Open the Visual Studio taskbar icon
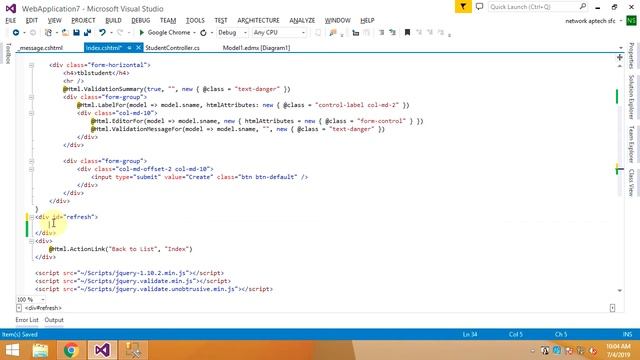The height and width of the screenshot is (360, 640). (102, 350)
